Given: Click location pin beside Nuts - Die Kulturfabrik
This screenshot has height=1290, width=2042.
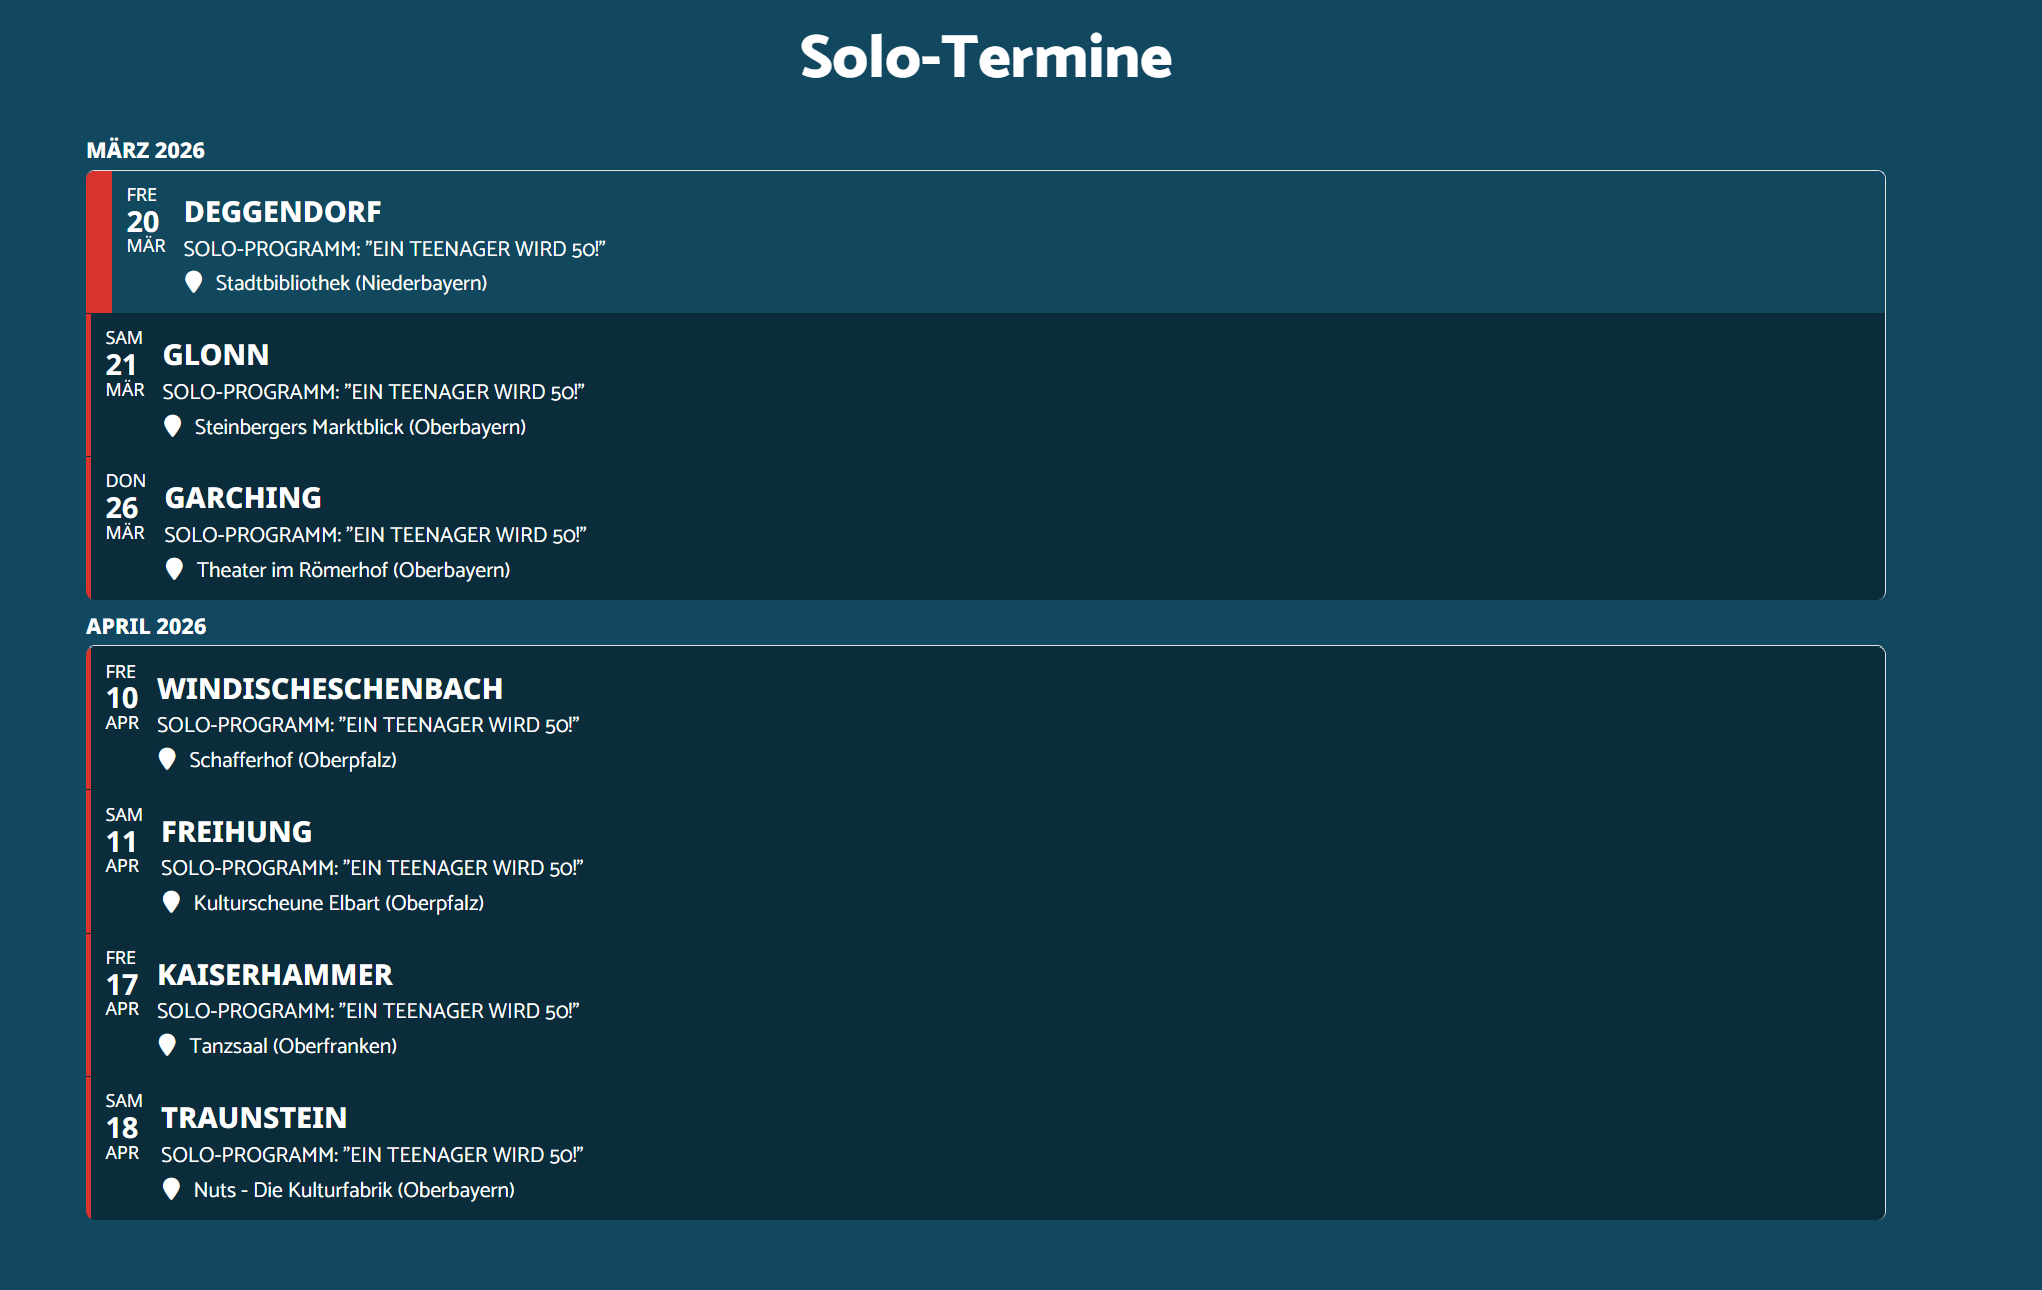Looking at the screenshot, I should pyautogui.click(x=171, y=1189).
